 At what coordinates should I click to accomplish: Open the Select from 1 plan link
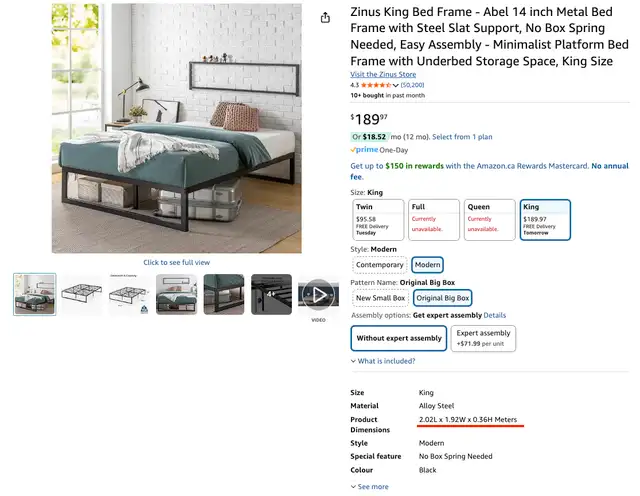click(461, 137)
